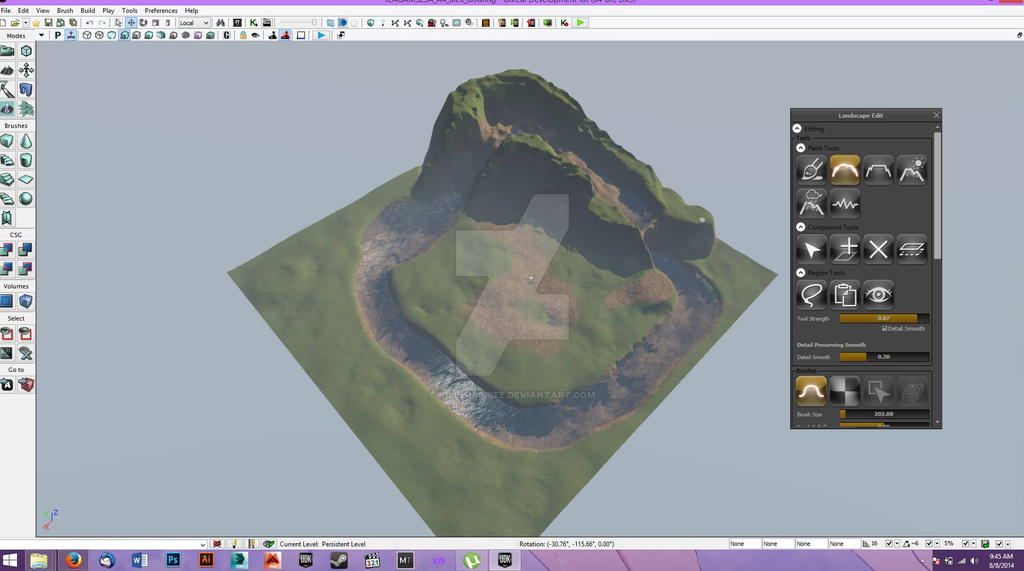Click the Region Copy/Paste clipboard tool
This screenshot has width=1024, height=571.
[x=845, y=294]
